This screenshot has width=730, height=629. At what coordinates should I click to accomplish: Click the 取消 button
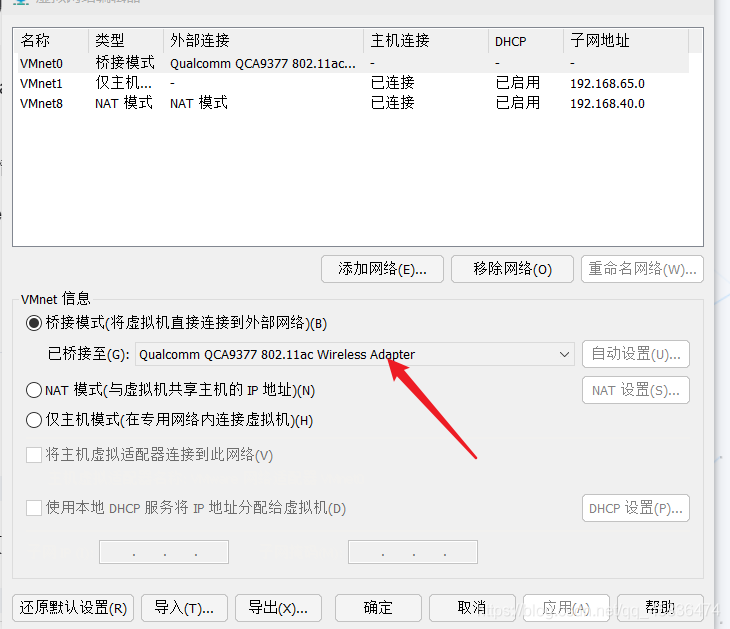(x=472, y=608)
